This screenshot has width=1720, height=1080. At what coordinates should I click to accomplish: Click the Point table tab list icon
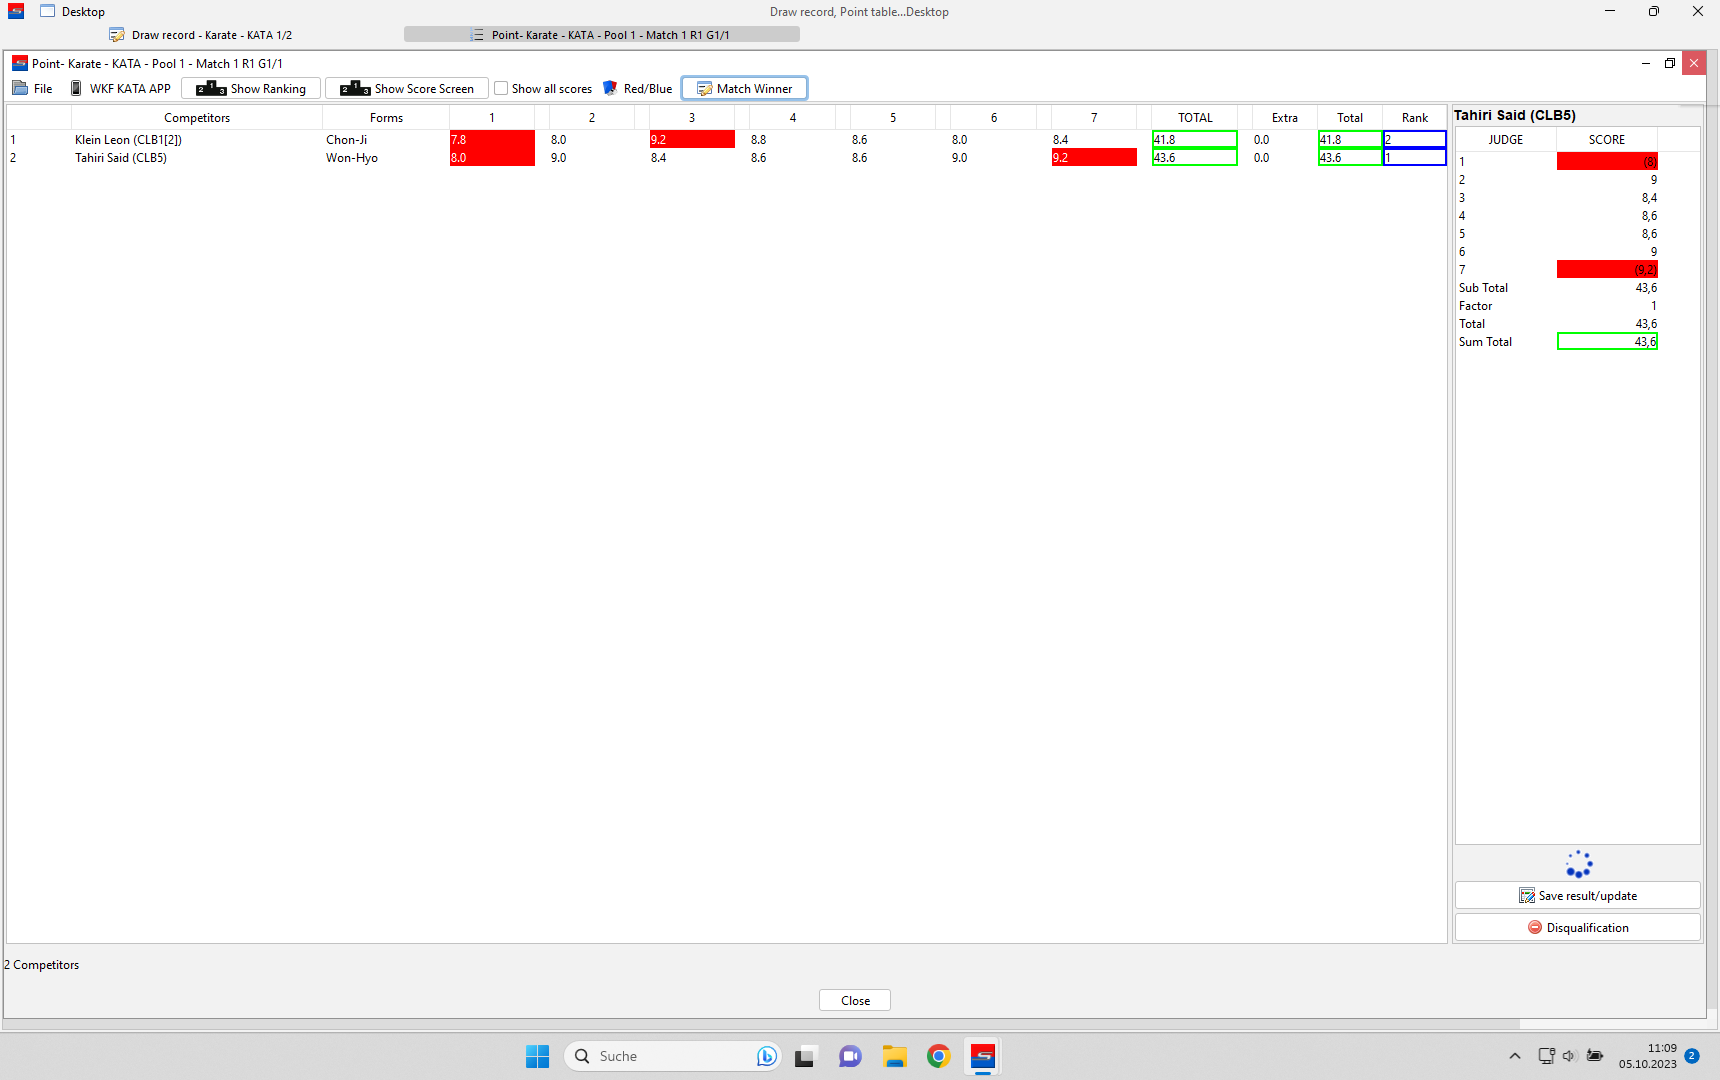click(x=477, y=35)
